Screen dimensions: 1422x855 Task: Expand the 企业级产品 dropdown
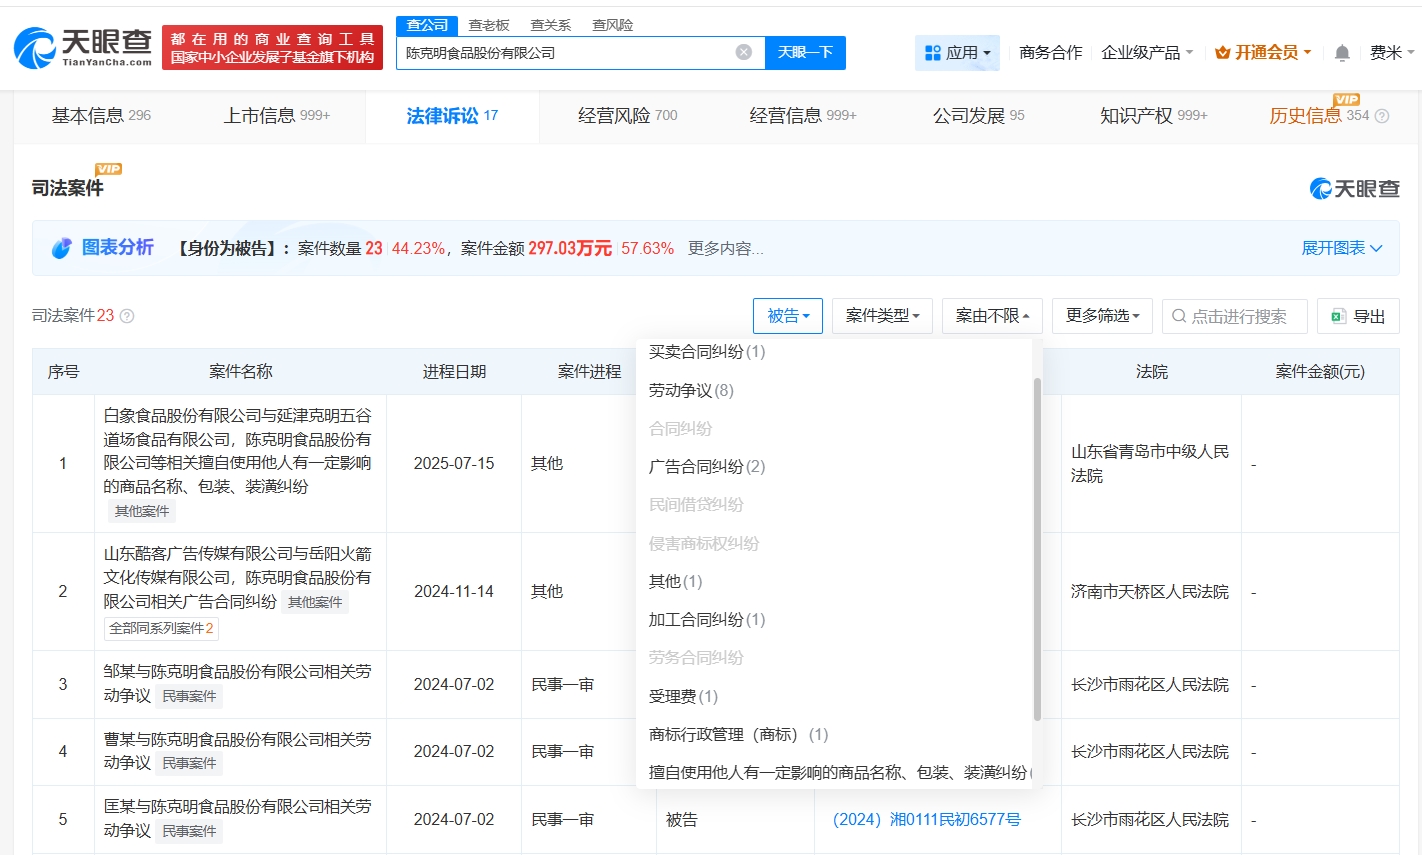(1147, 53)
